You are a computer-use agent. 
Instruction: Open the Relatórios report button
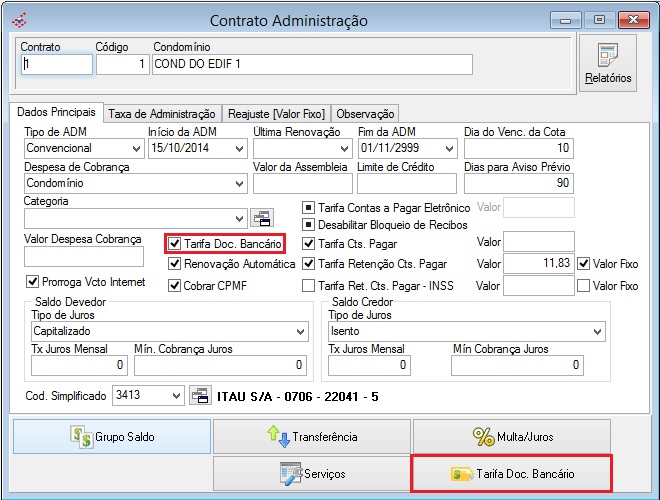click(608, 64)
